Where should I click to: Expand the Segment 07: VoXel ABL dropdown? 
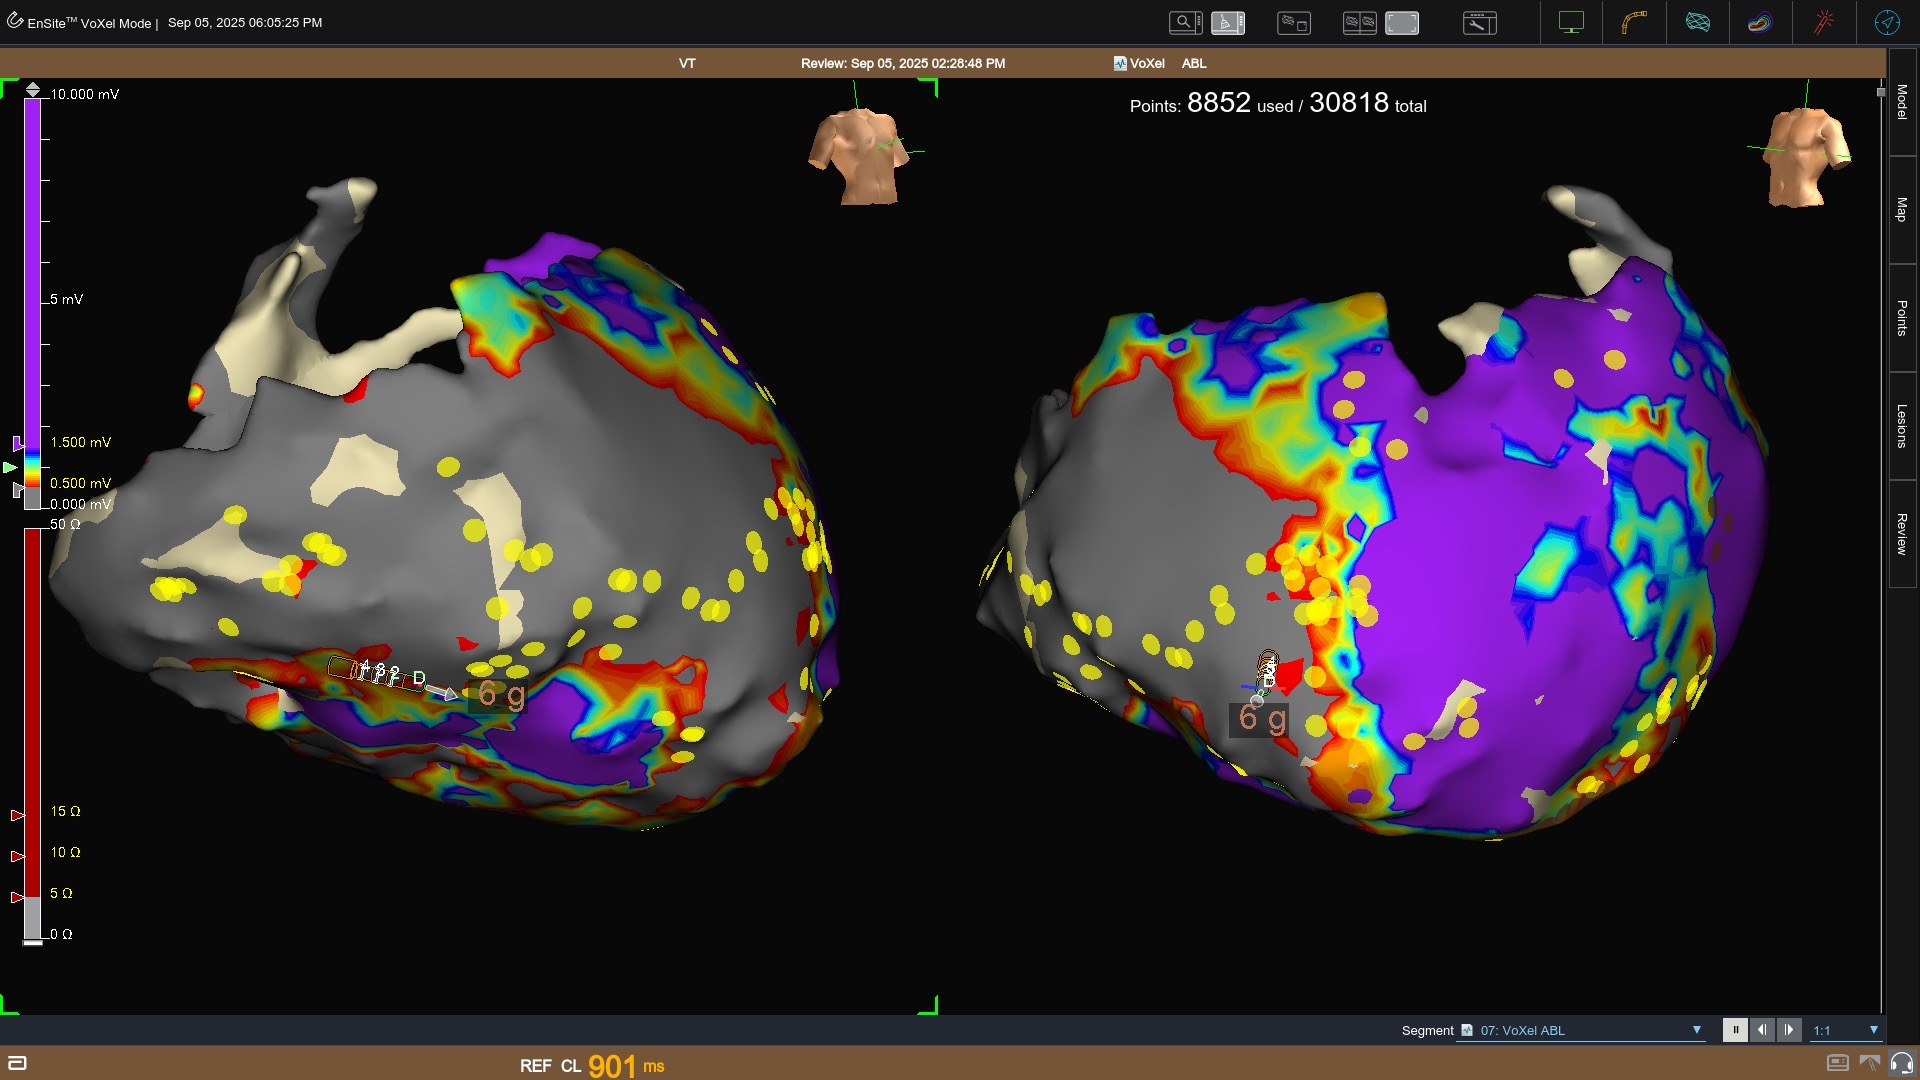(x=1696, y=1030)
